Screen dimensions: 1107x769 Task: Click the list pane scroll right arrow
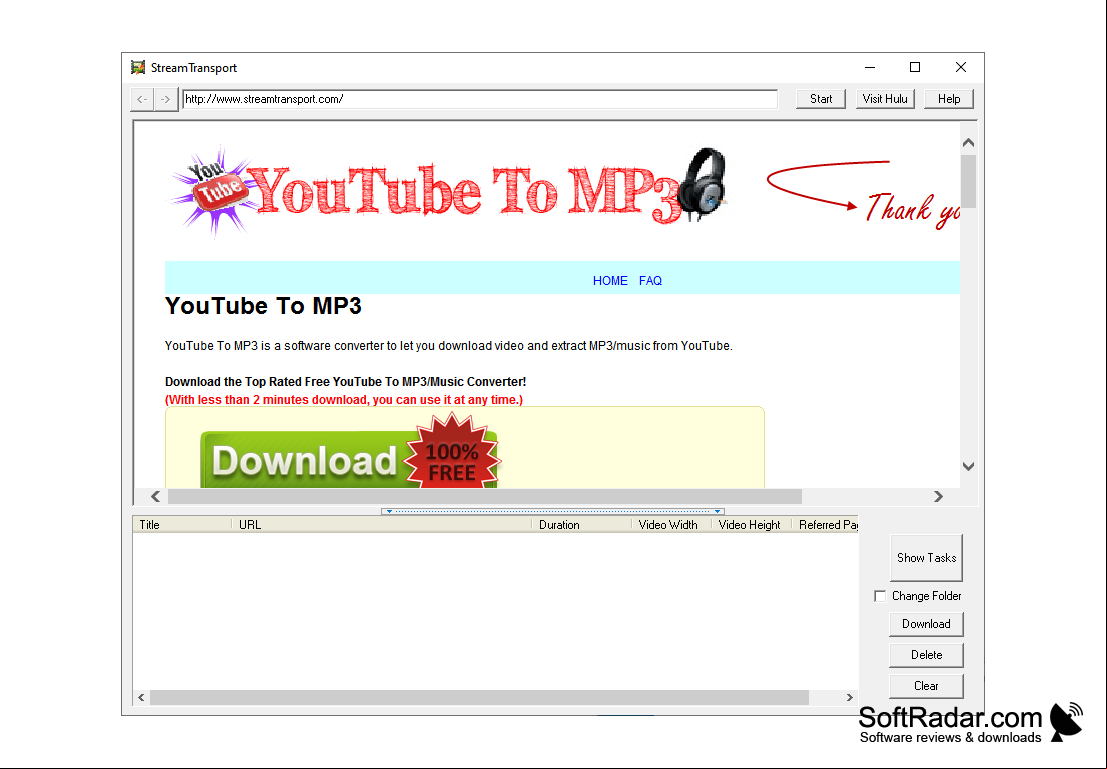[x=849, y=698]
